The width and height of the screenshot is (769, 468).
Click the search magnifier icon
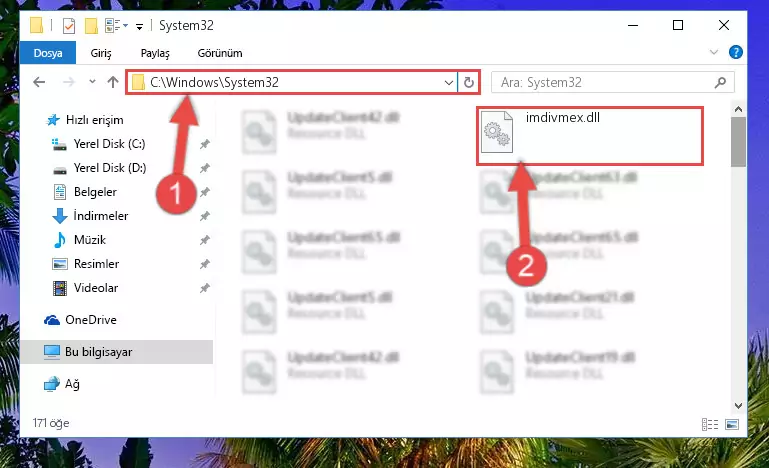click(x=720, y=82)
